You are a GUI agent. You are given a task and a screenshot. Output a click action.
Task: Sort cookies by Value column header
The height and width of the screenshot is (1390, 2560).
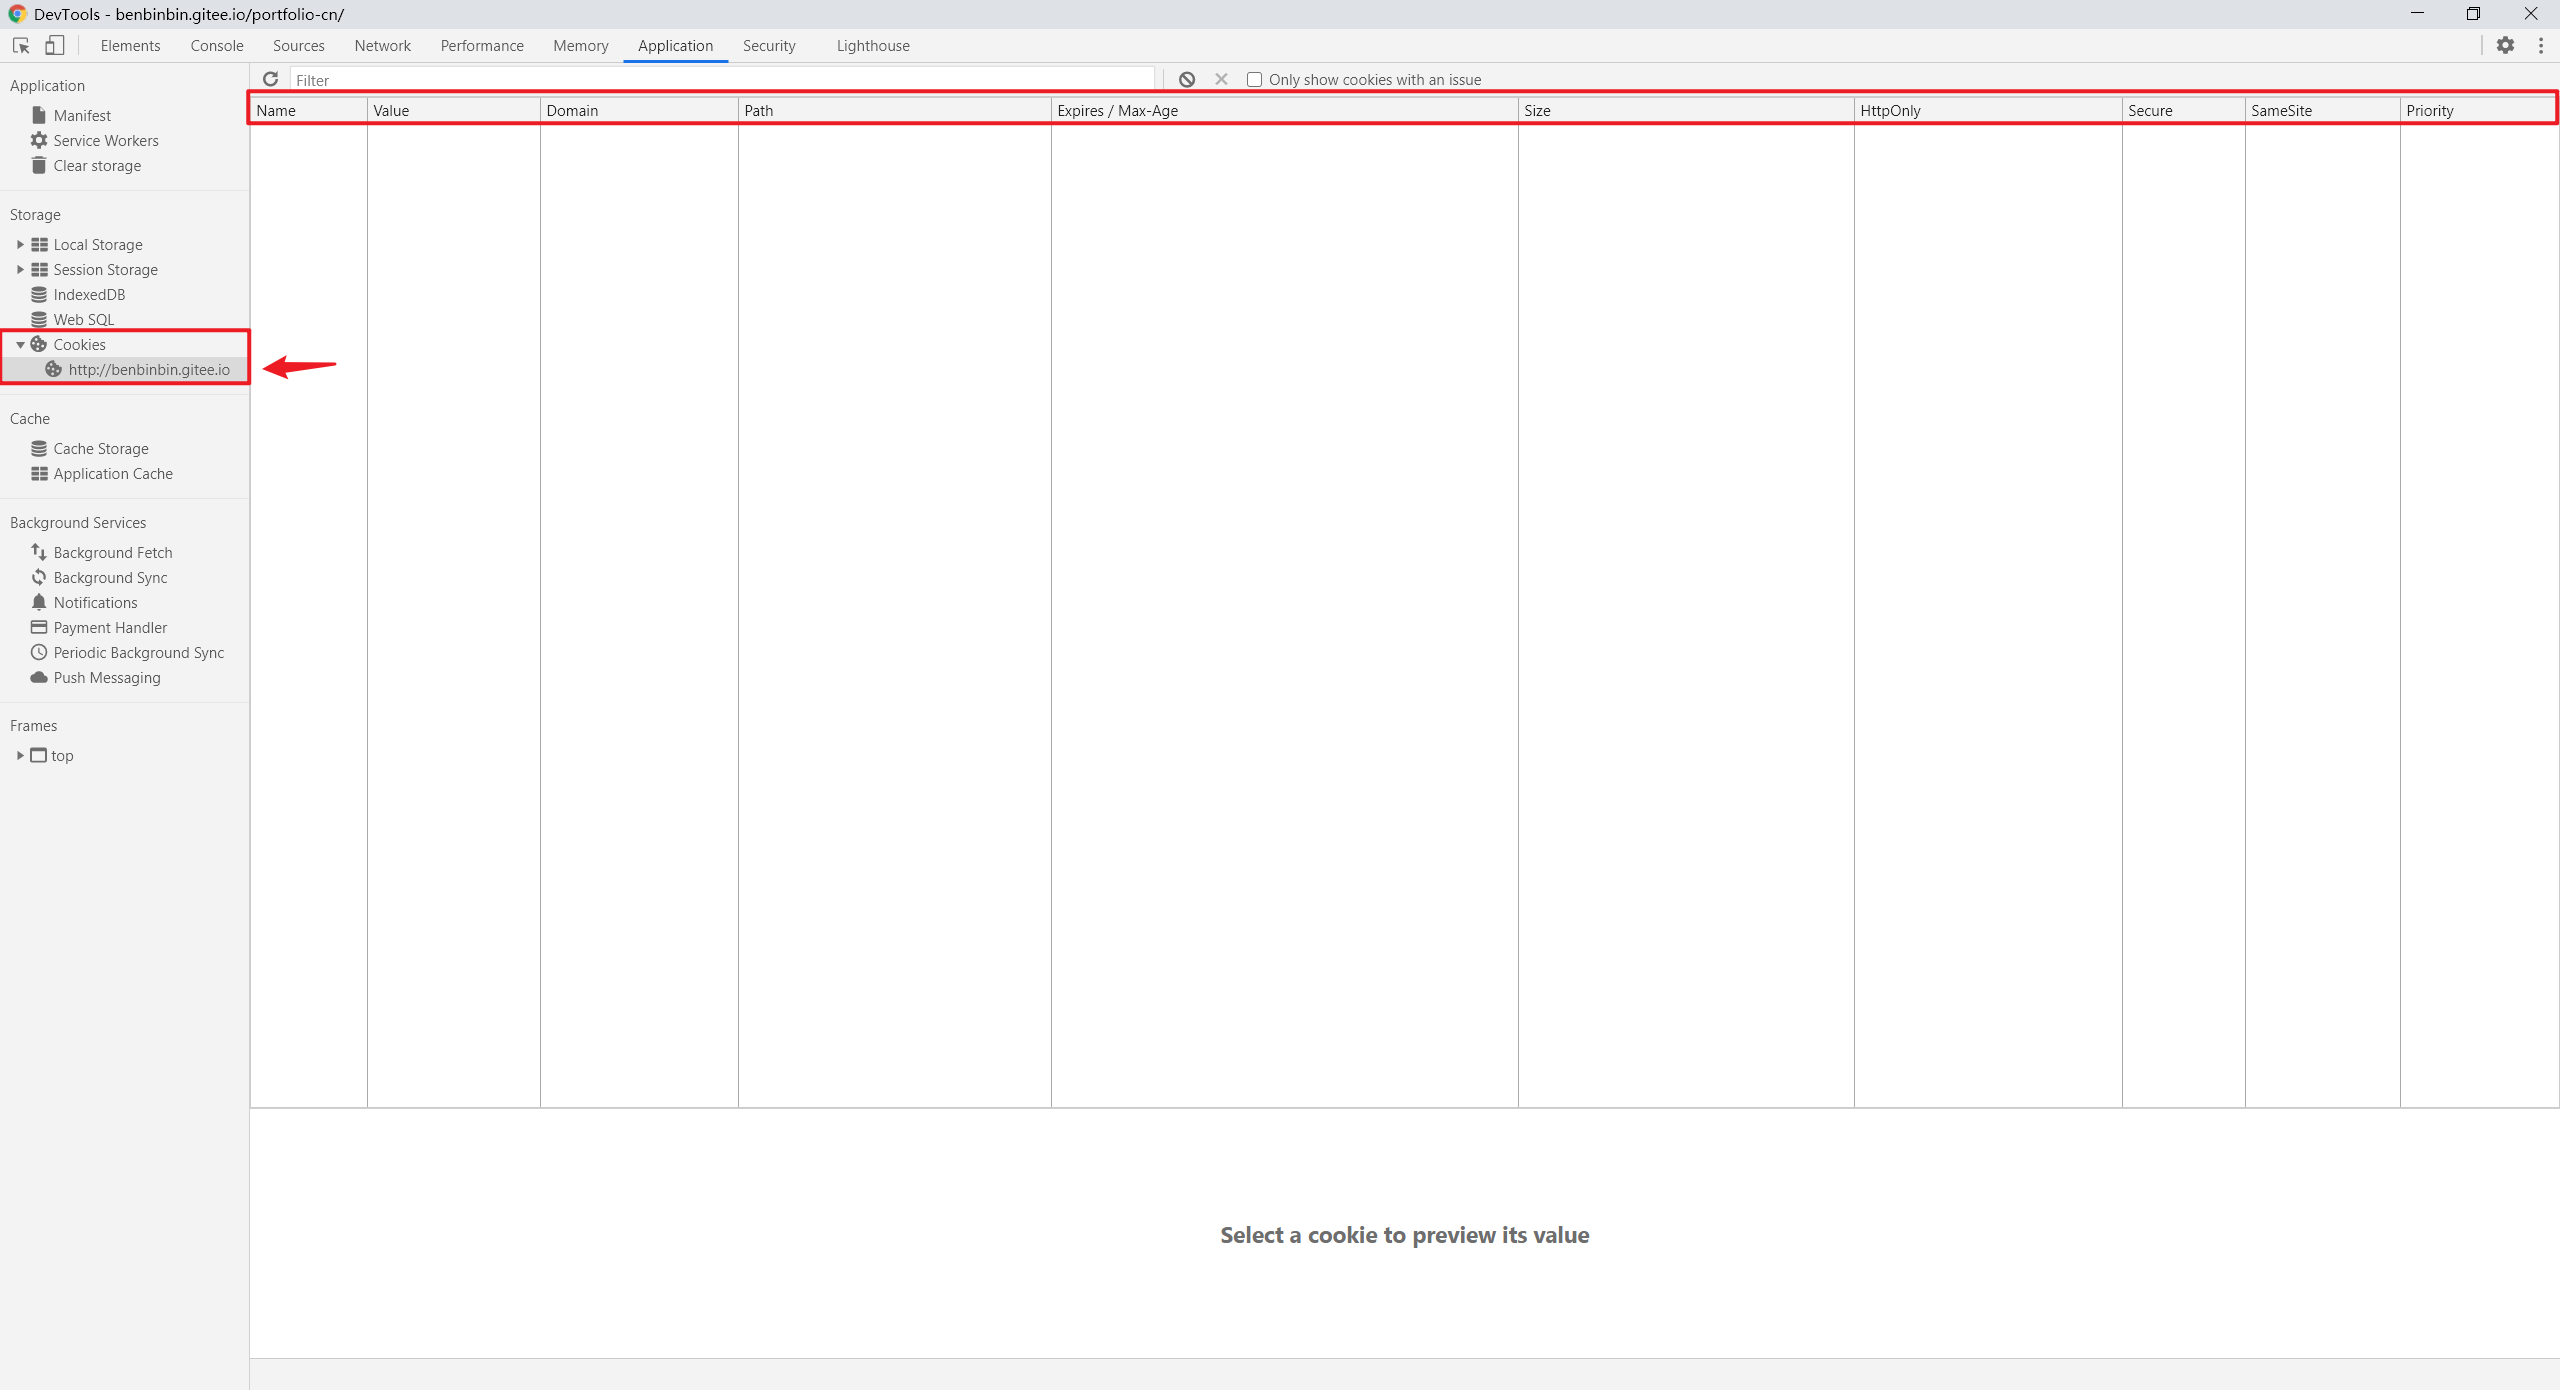point(454,110)
